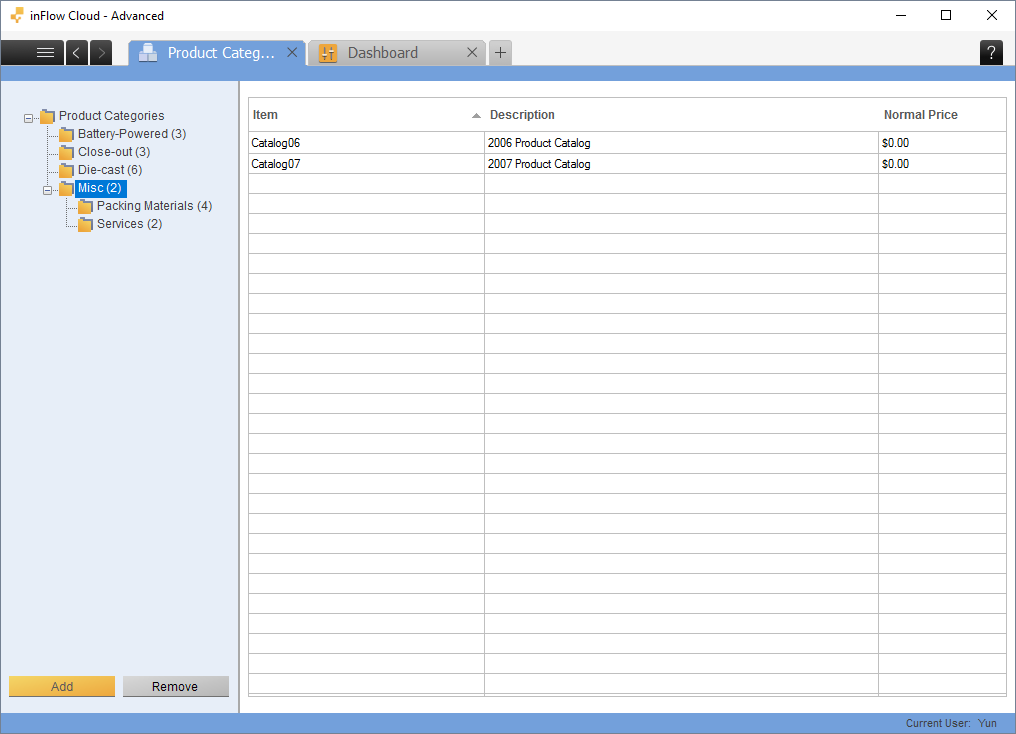Sort by the Item column header

pyautogui.click(x=366, y=115)
